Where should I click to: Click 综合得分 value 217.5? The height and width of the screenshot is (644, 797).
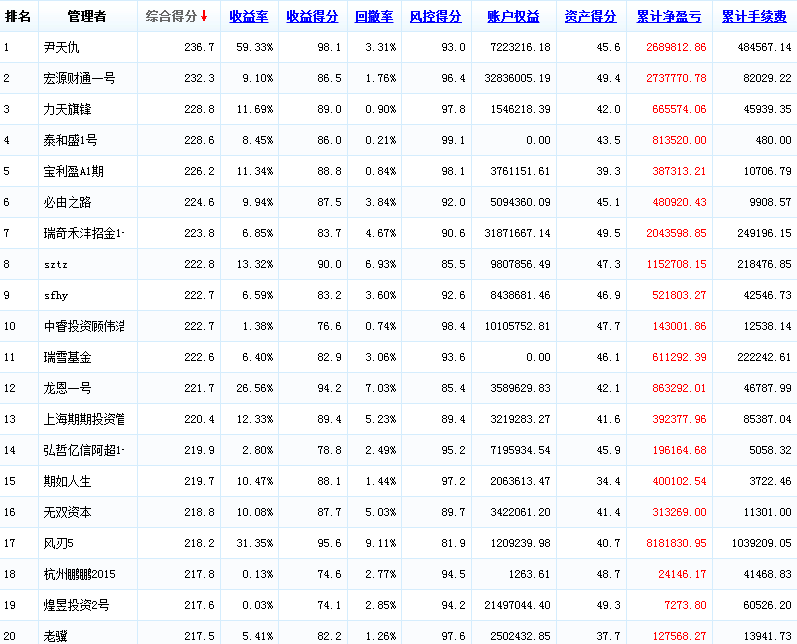point(199,636)
